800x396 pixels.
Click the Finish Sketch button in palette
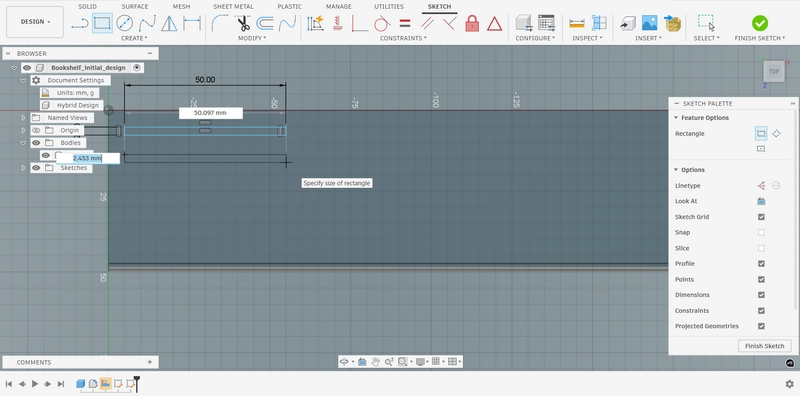(x=764, y=346)
